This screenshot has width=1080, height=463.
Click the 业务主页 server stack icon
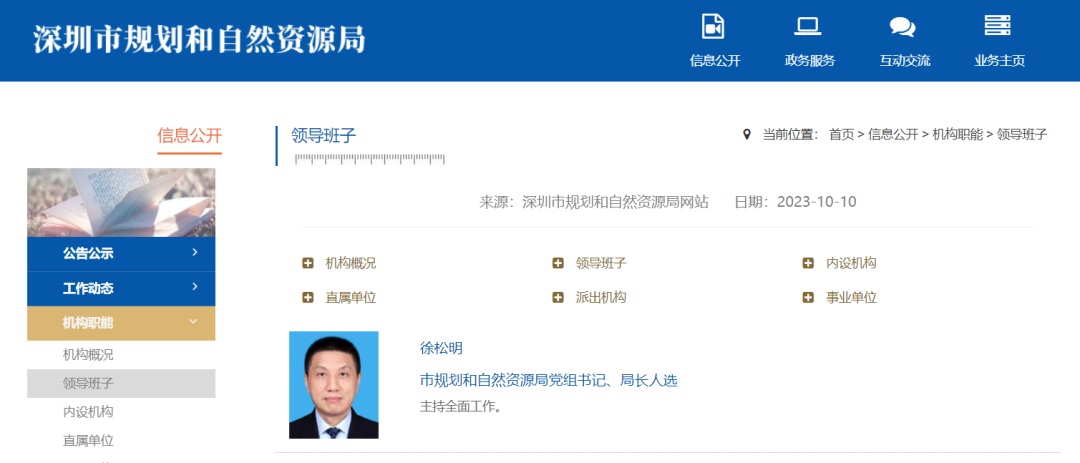[x=997, y=25]
